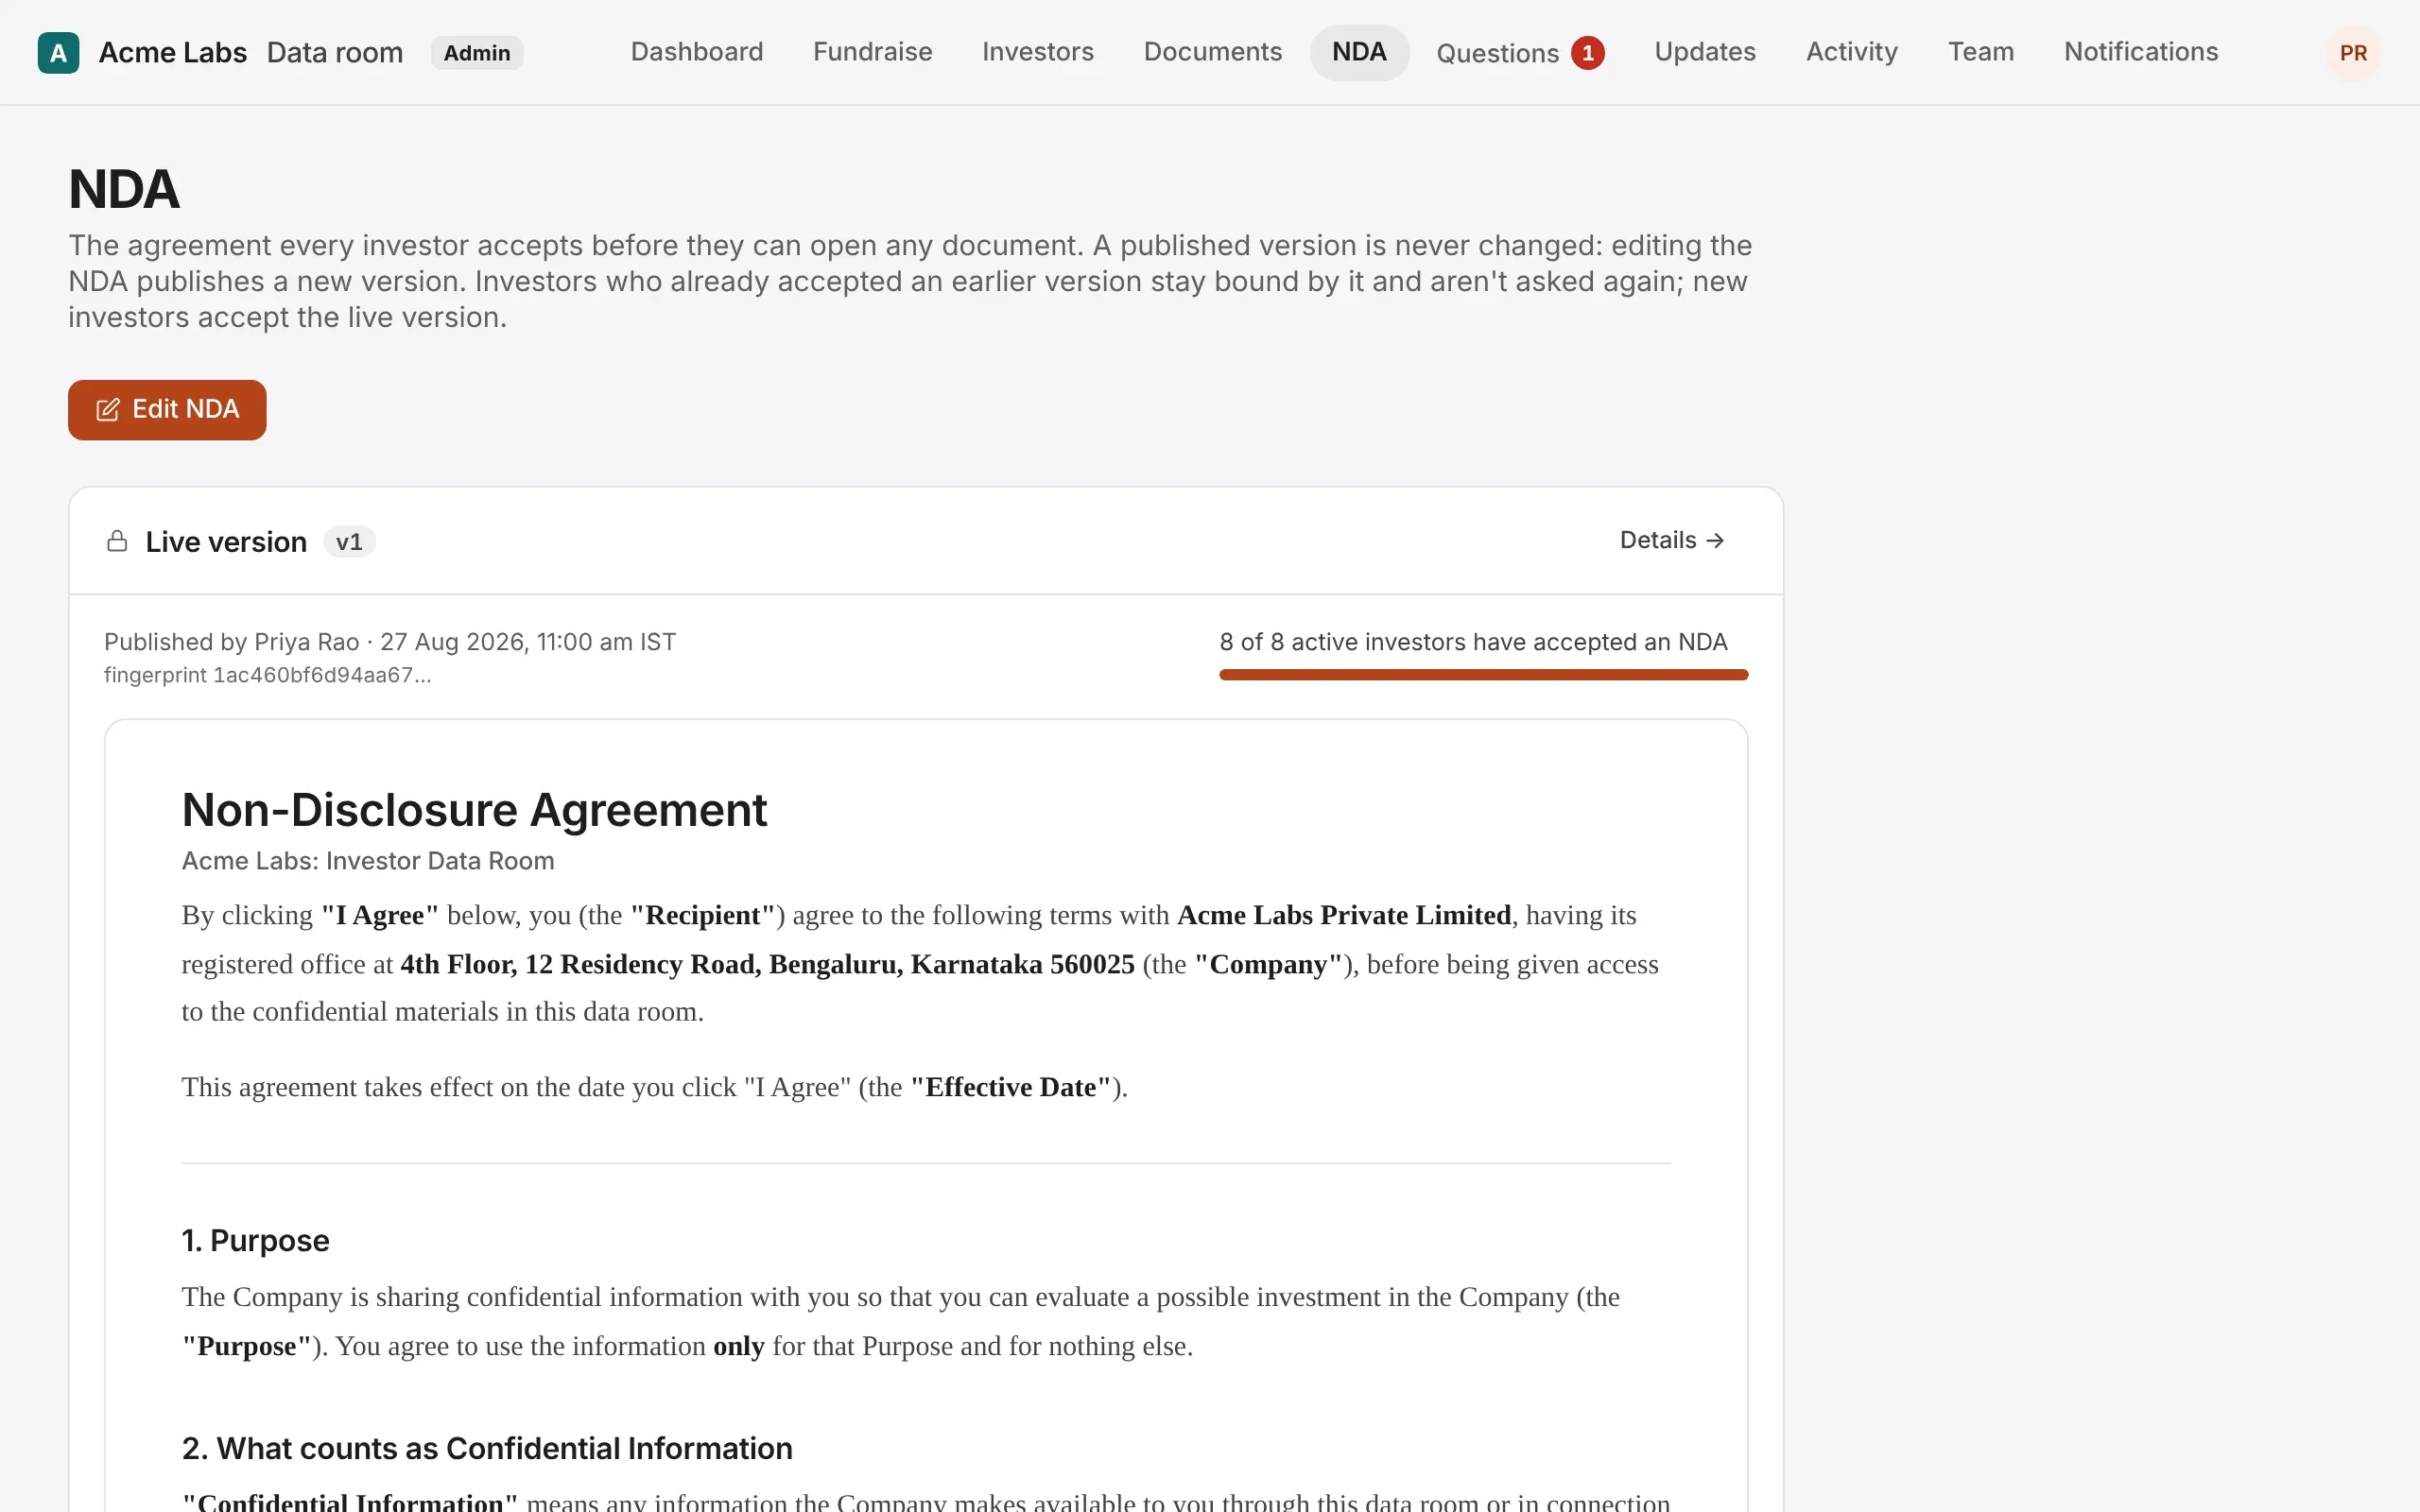Click "Acme Labs: Investor Data Room" subtitle
Viewport: 2420px width, 1512px height.
point(368,861)
